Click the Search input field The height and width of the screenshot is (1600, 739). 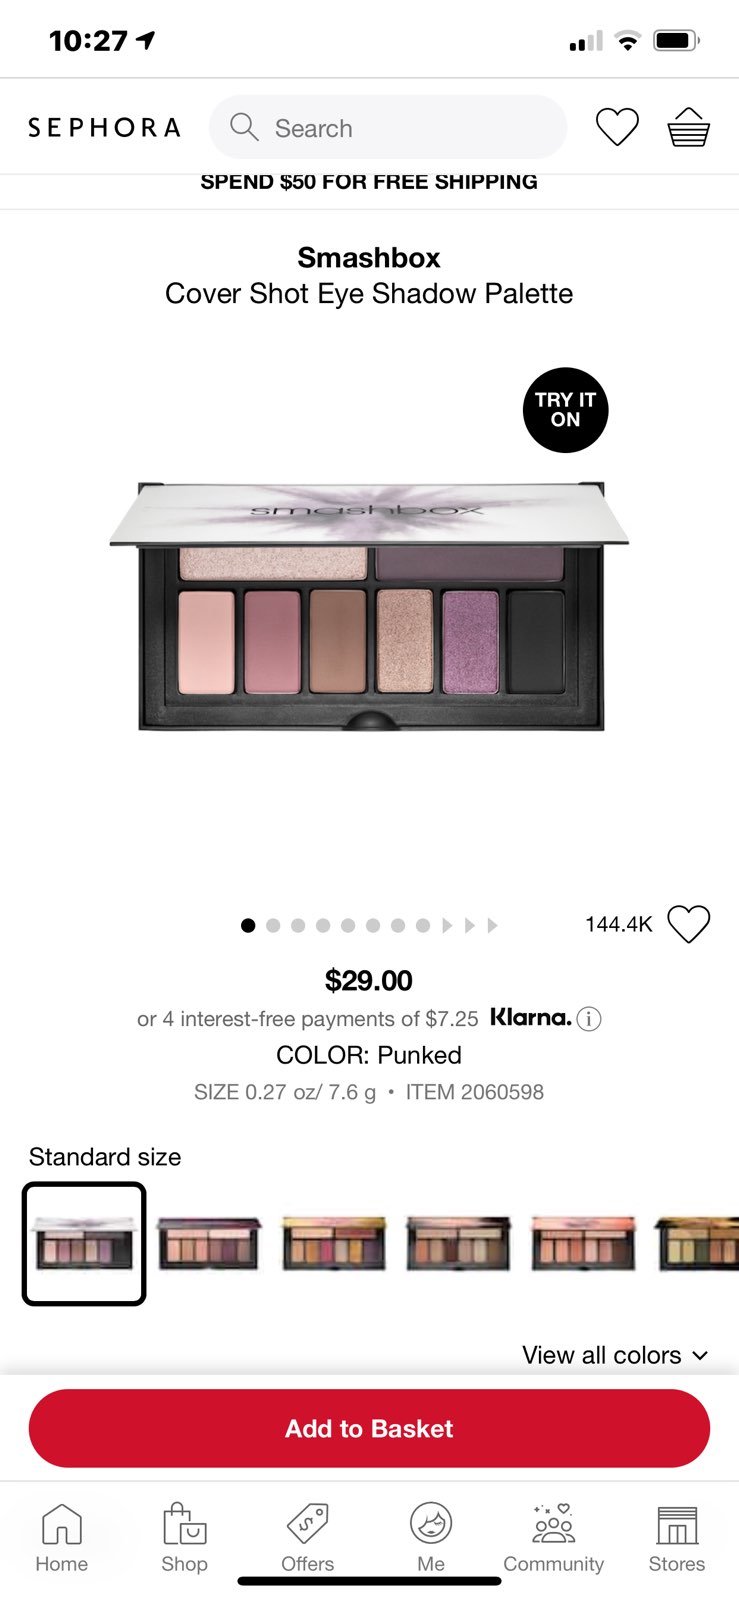pos(388,127)
